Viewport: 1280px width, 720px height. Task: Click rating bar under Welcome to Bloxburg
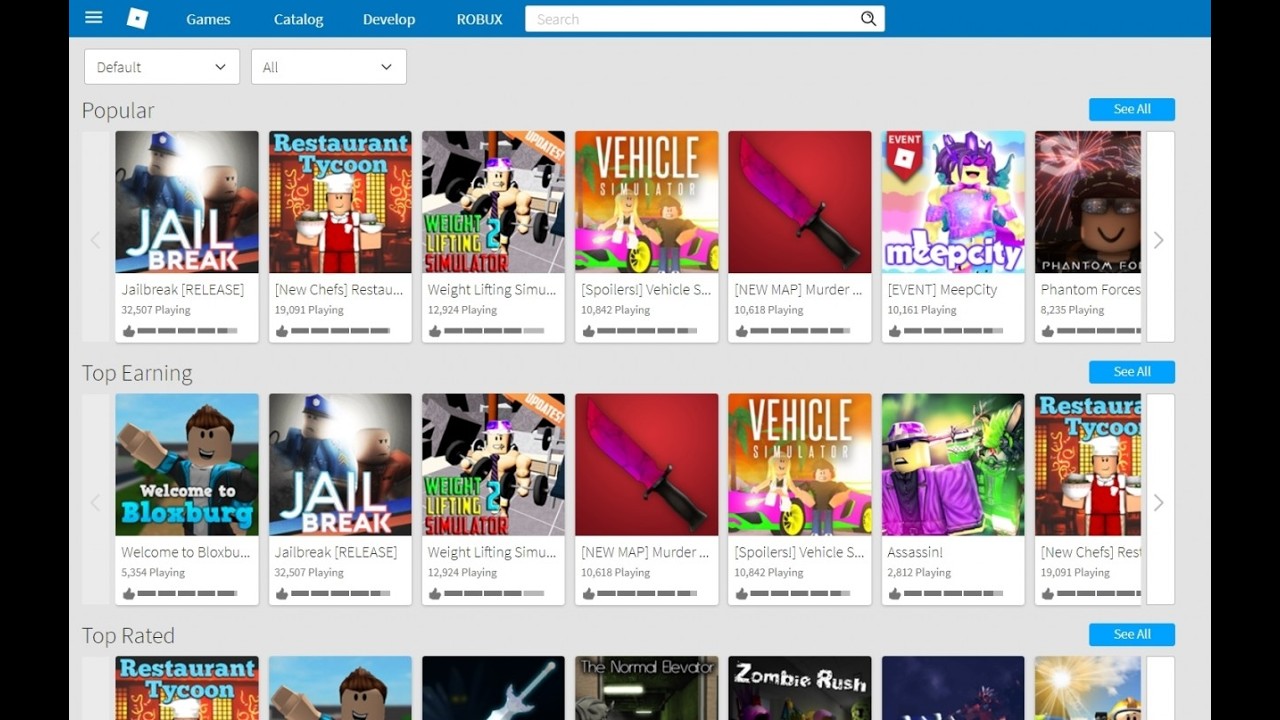pyautogui.click(x=188, y=594)
